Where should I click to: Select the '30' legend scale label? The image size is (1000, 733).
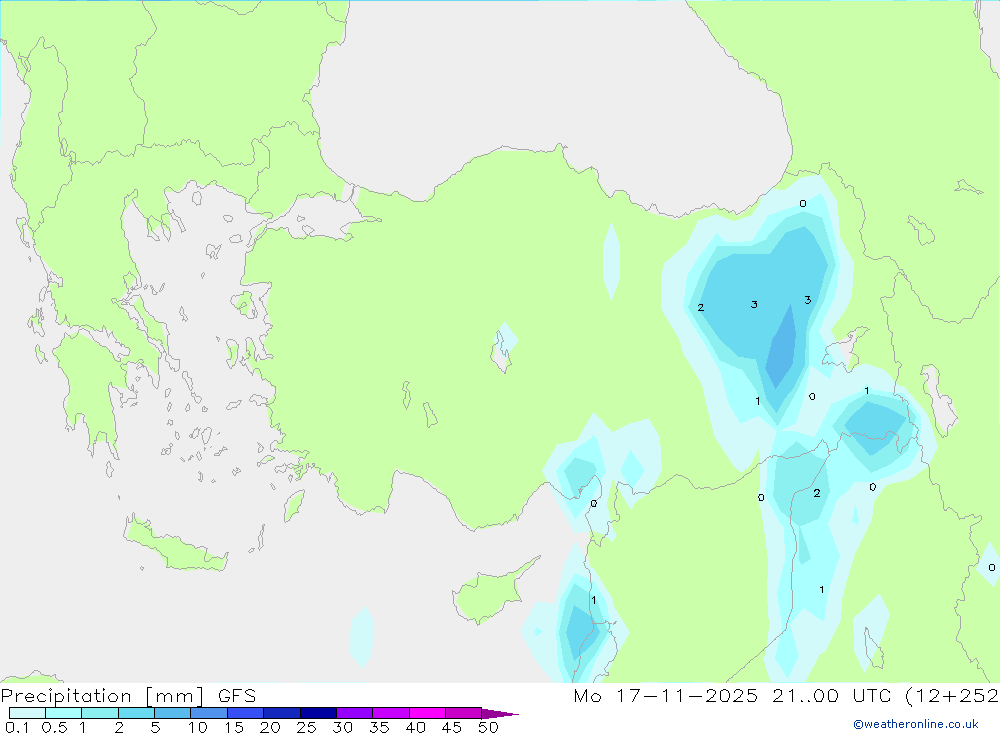click(x=343, y=727)
